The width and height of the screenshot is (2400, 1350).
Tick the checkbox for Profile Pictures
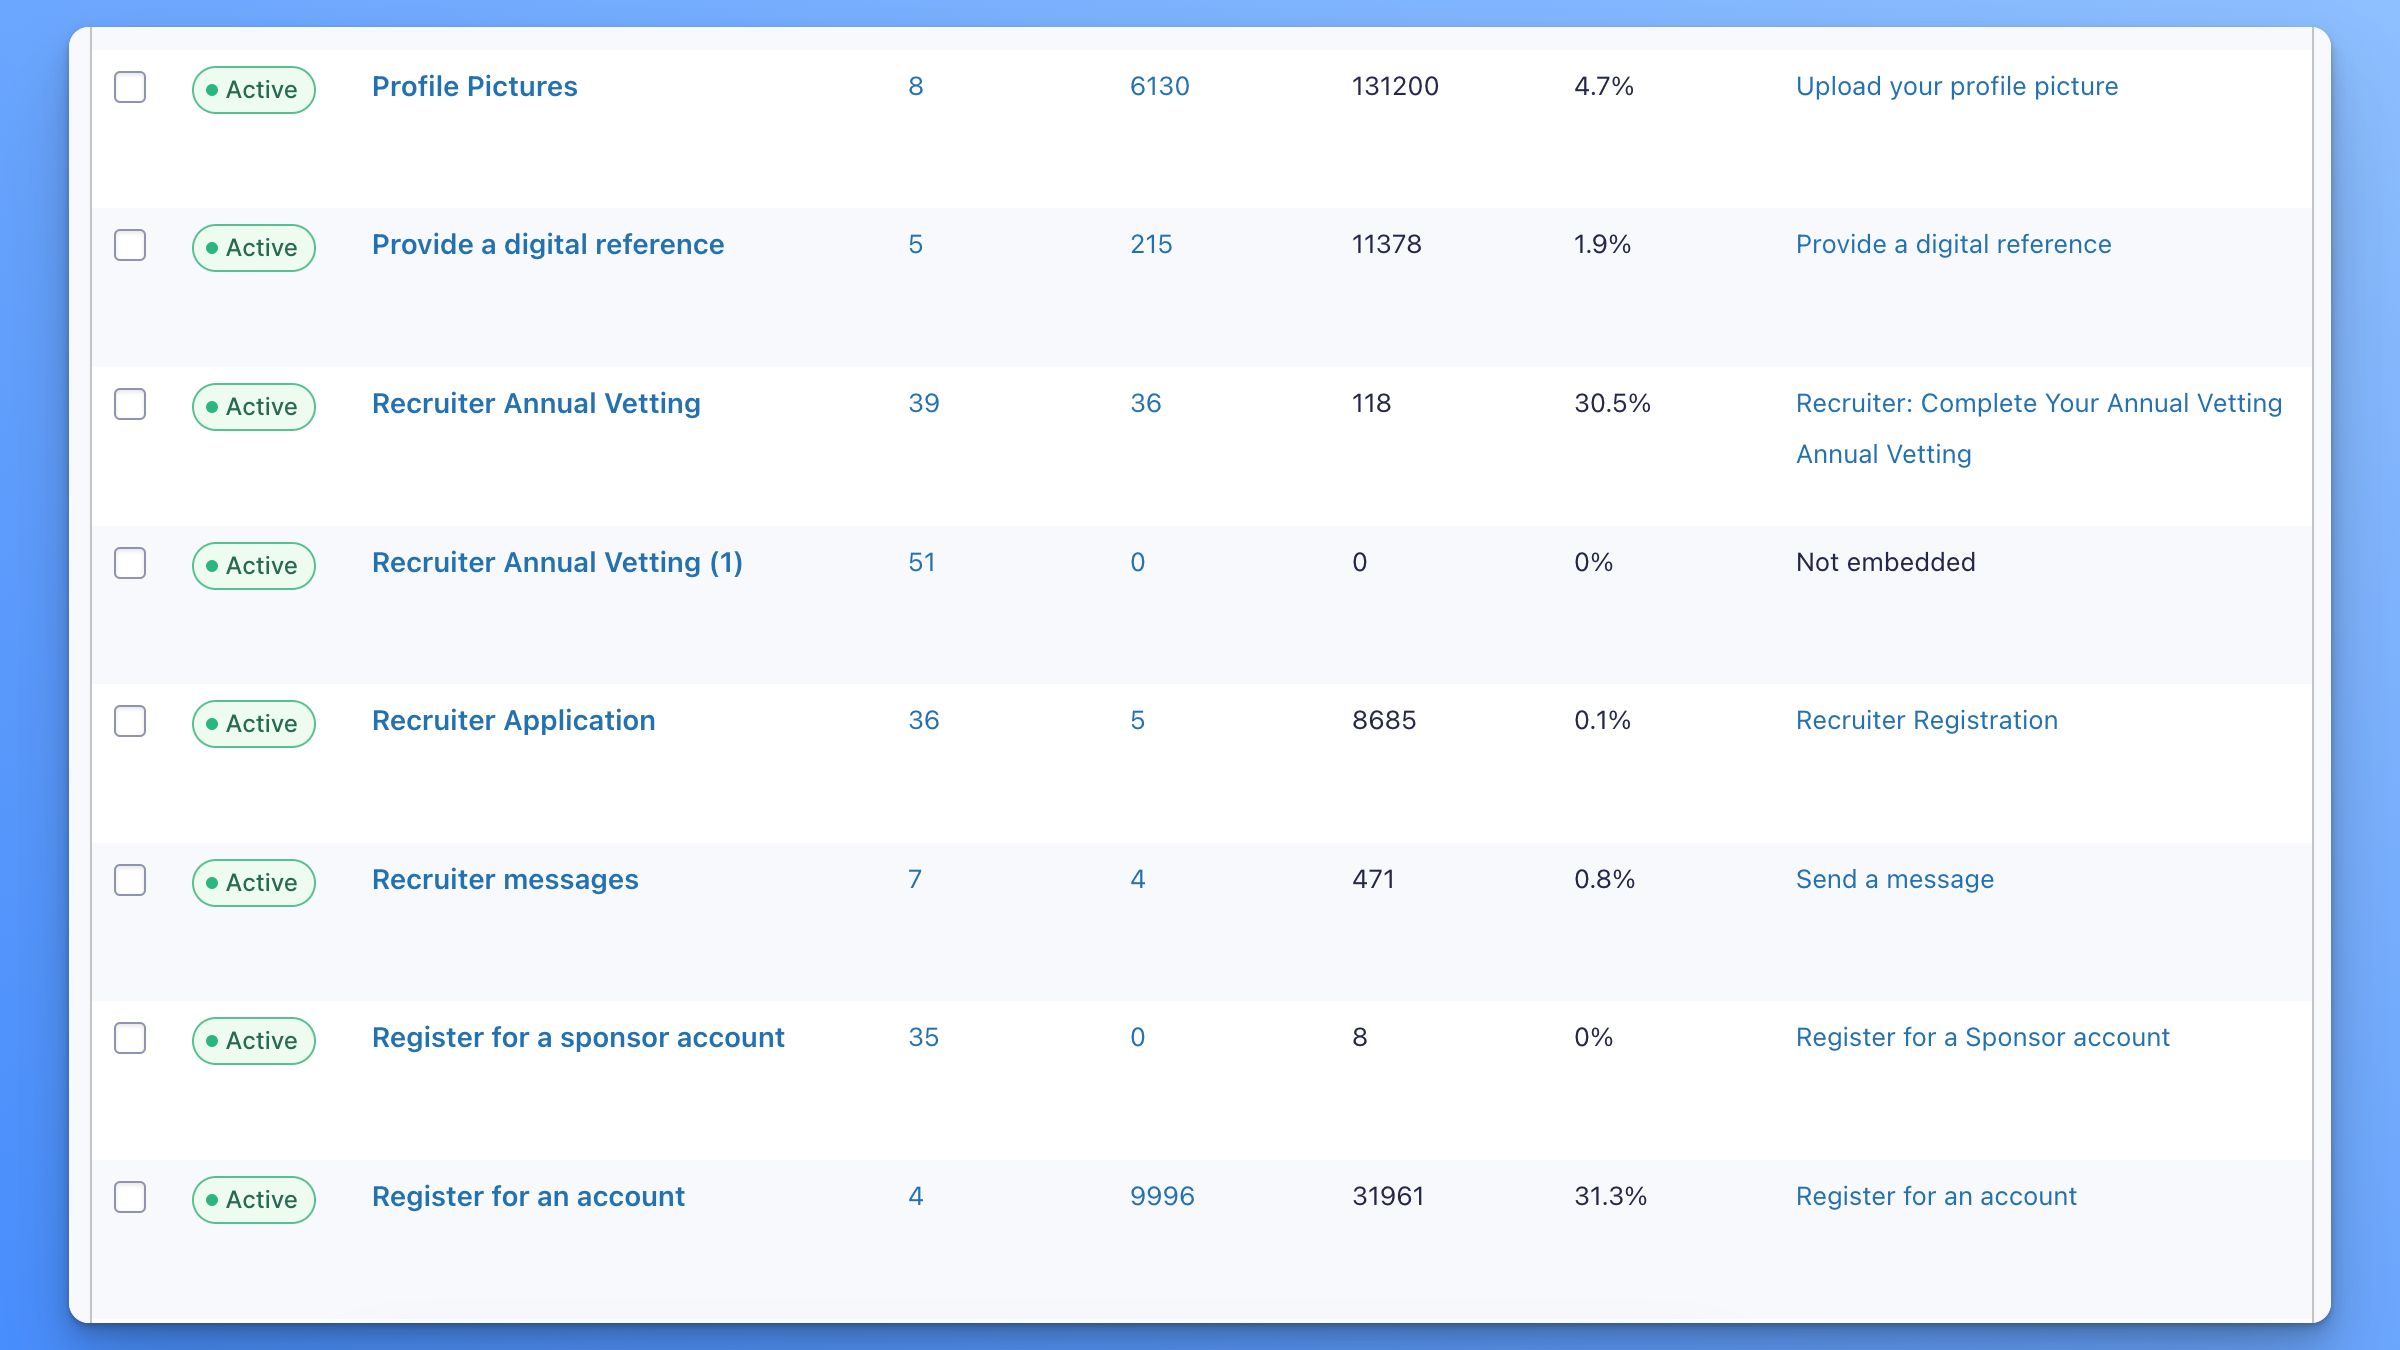pos(130,87)
